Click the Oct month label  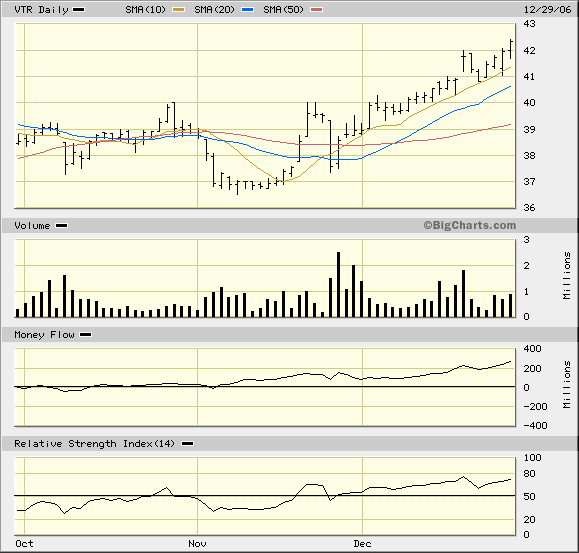coord(24,544)
